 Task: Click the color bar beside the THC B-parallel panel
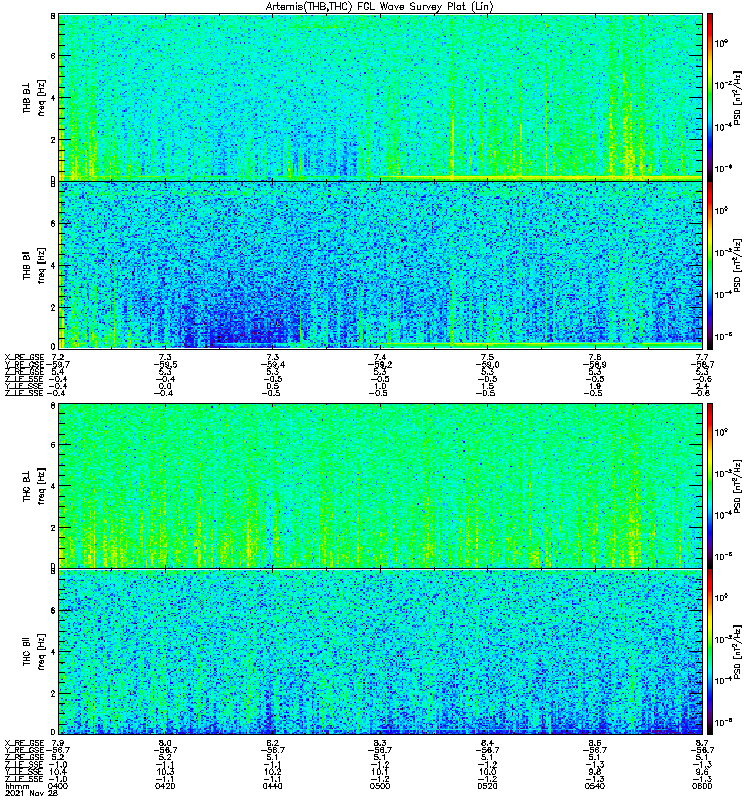[709, 652]
